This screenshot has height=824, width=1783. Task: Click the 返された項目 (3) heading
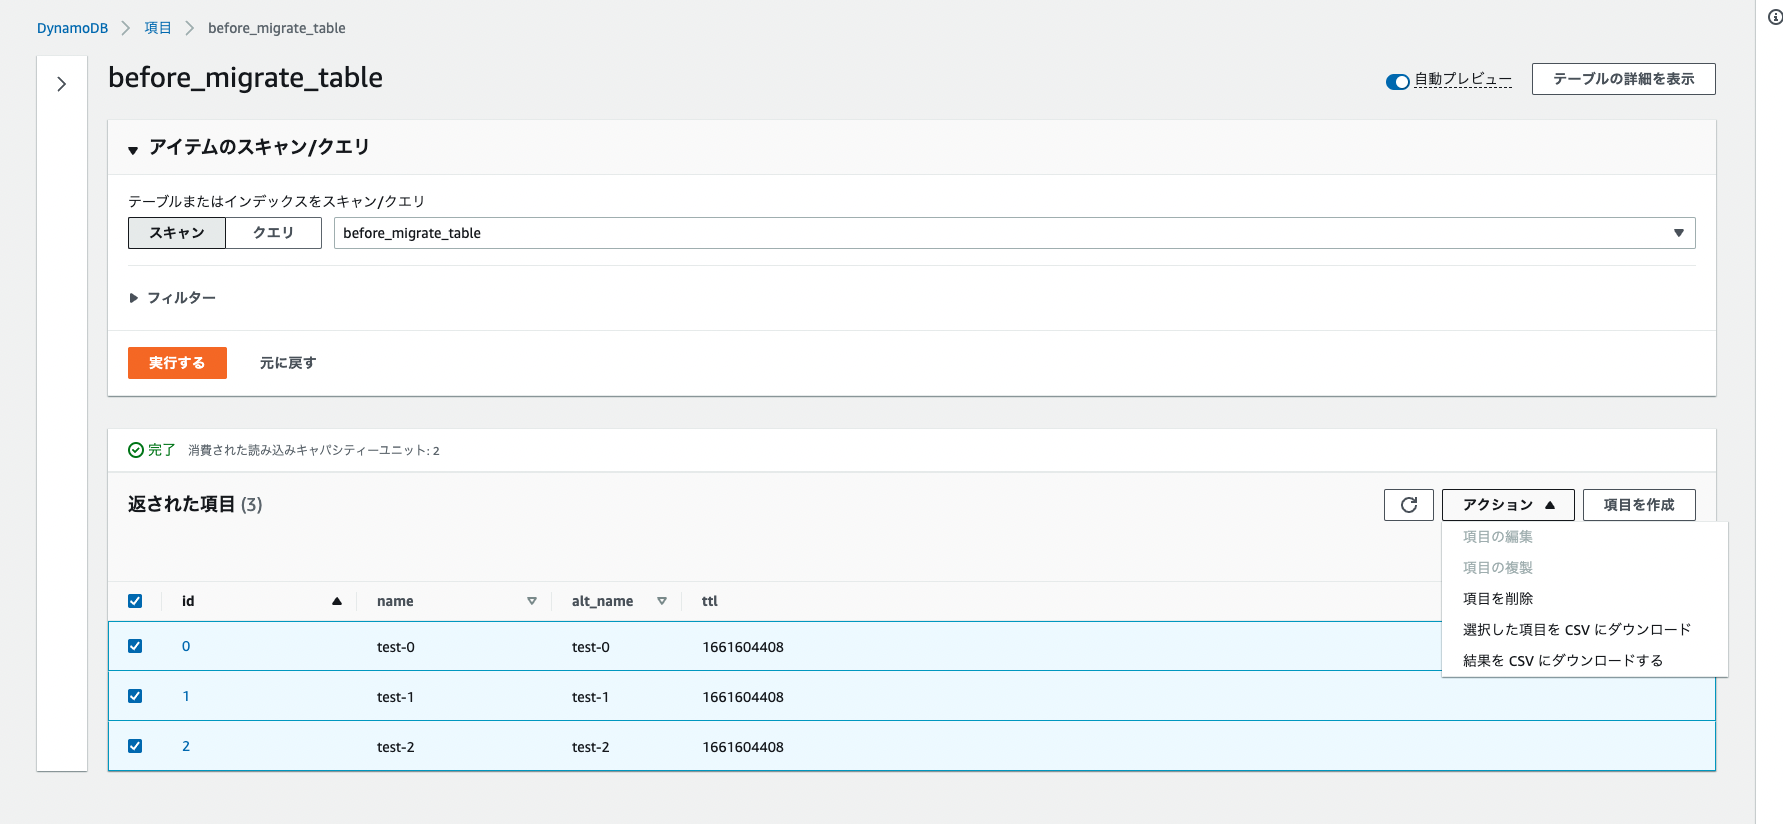195,504
